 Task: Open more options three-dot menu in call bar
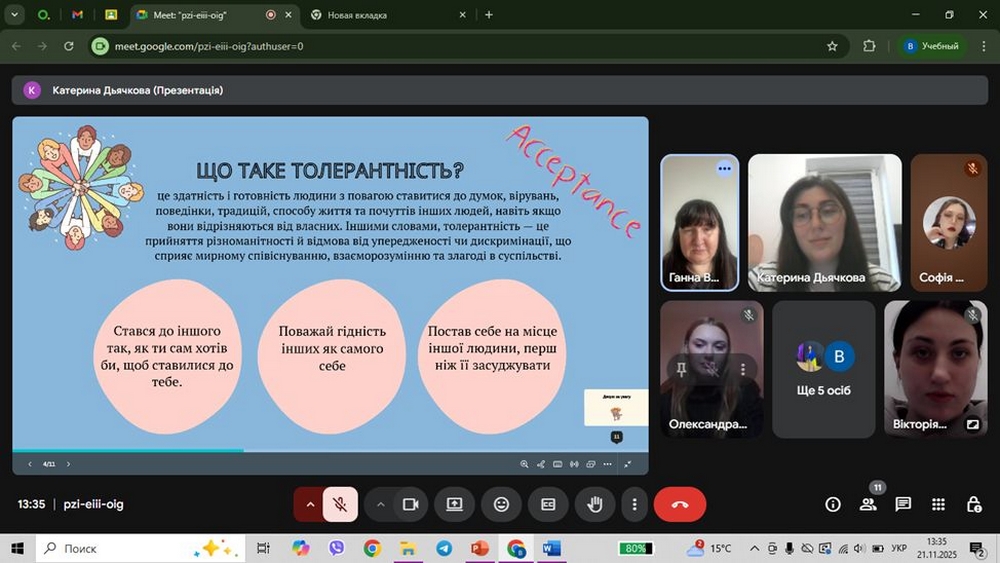point(634,505)
